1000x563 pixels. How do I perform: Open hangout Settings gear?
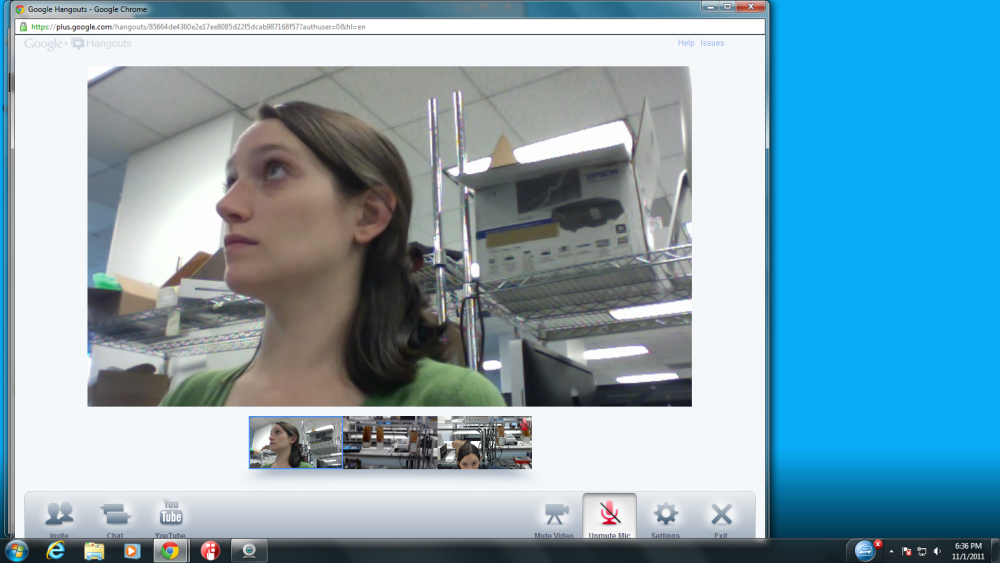click(665, 516)
